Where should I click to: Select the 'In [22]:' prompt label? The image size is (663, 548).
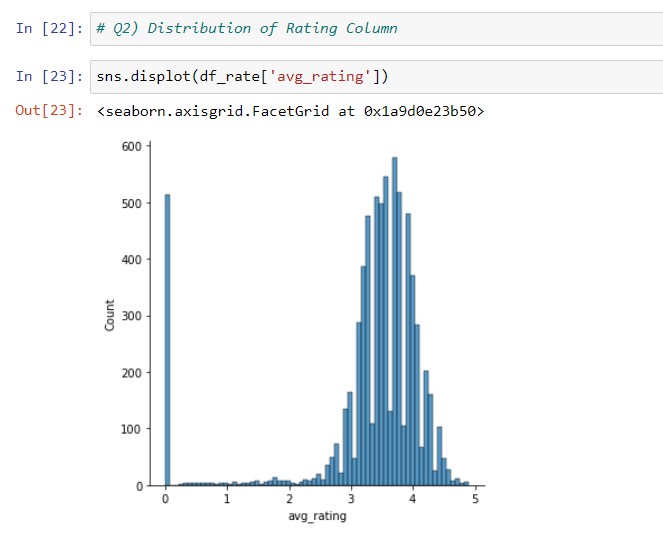[49, 29]
